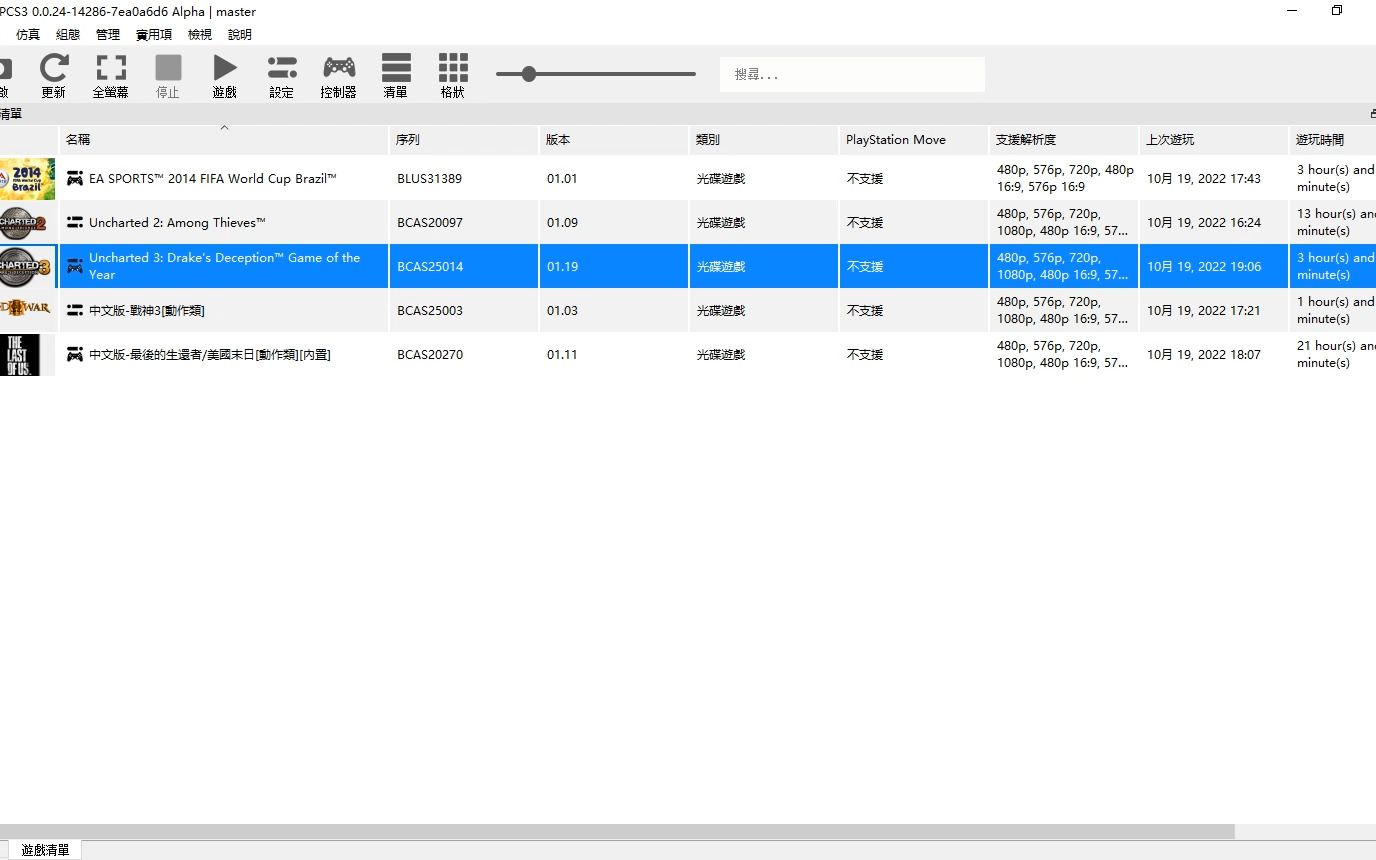Click config icon beside 中文版-戰神3 title

pos(75,311)
